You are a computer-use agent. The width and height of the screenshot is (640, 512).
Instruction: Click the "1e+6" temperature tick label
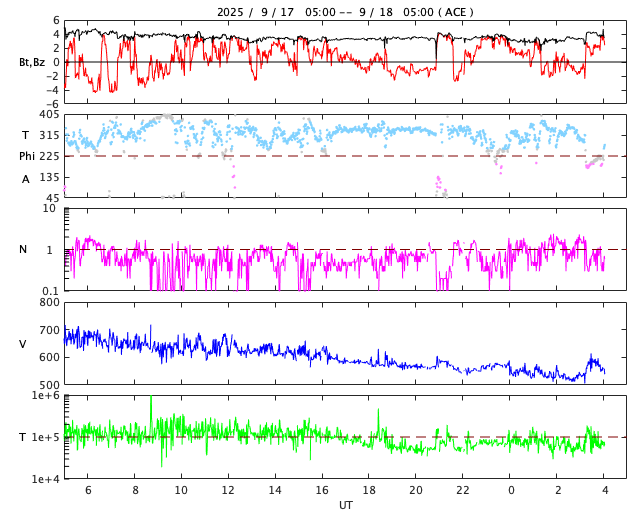pyautogui.click(x=45, y=396)
